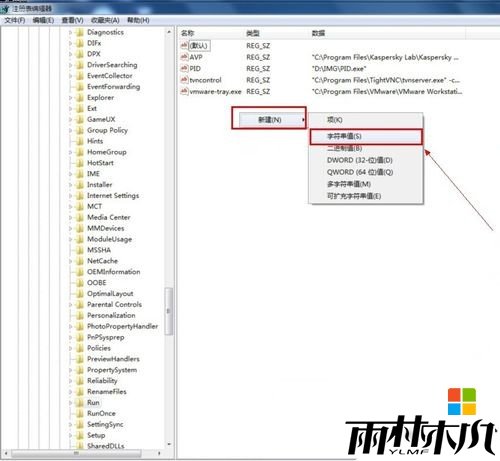The width and height of the screenshot is (500, 461).
Task: Click the Explorer folder icon
Action: [x=80, y=98]
